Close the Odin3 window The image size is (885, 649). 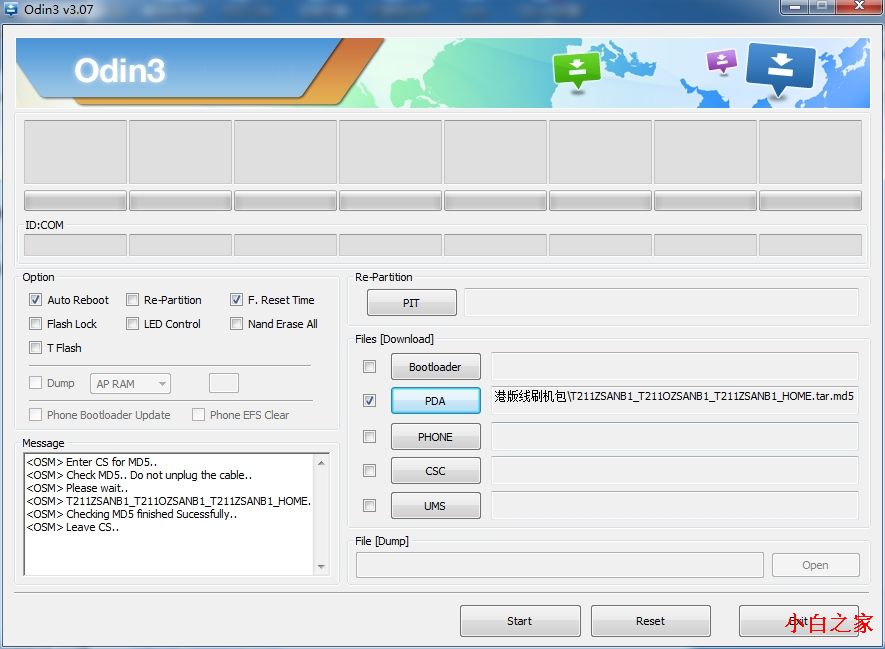pos(859,7)
